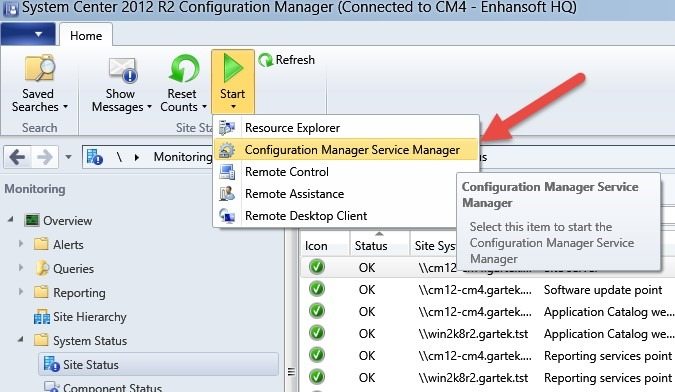Open Site Hierarchy in the tree

[90, 317]
